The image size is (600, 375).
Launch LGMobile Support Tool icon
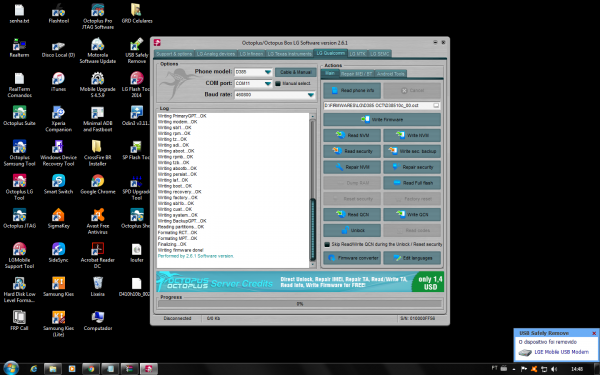pyautogui.click(x=19, y=255)
